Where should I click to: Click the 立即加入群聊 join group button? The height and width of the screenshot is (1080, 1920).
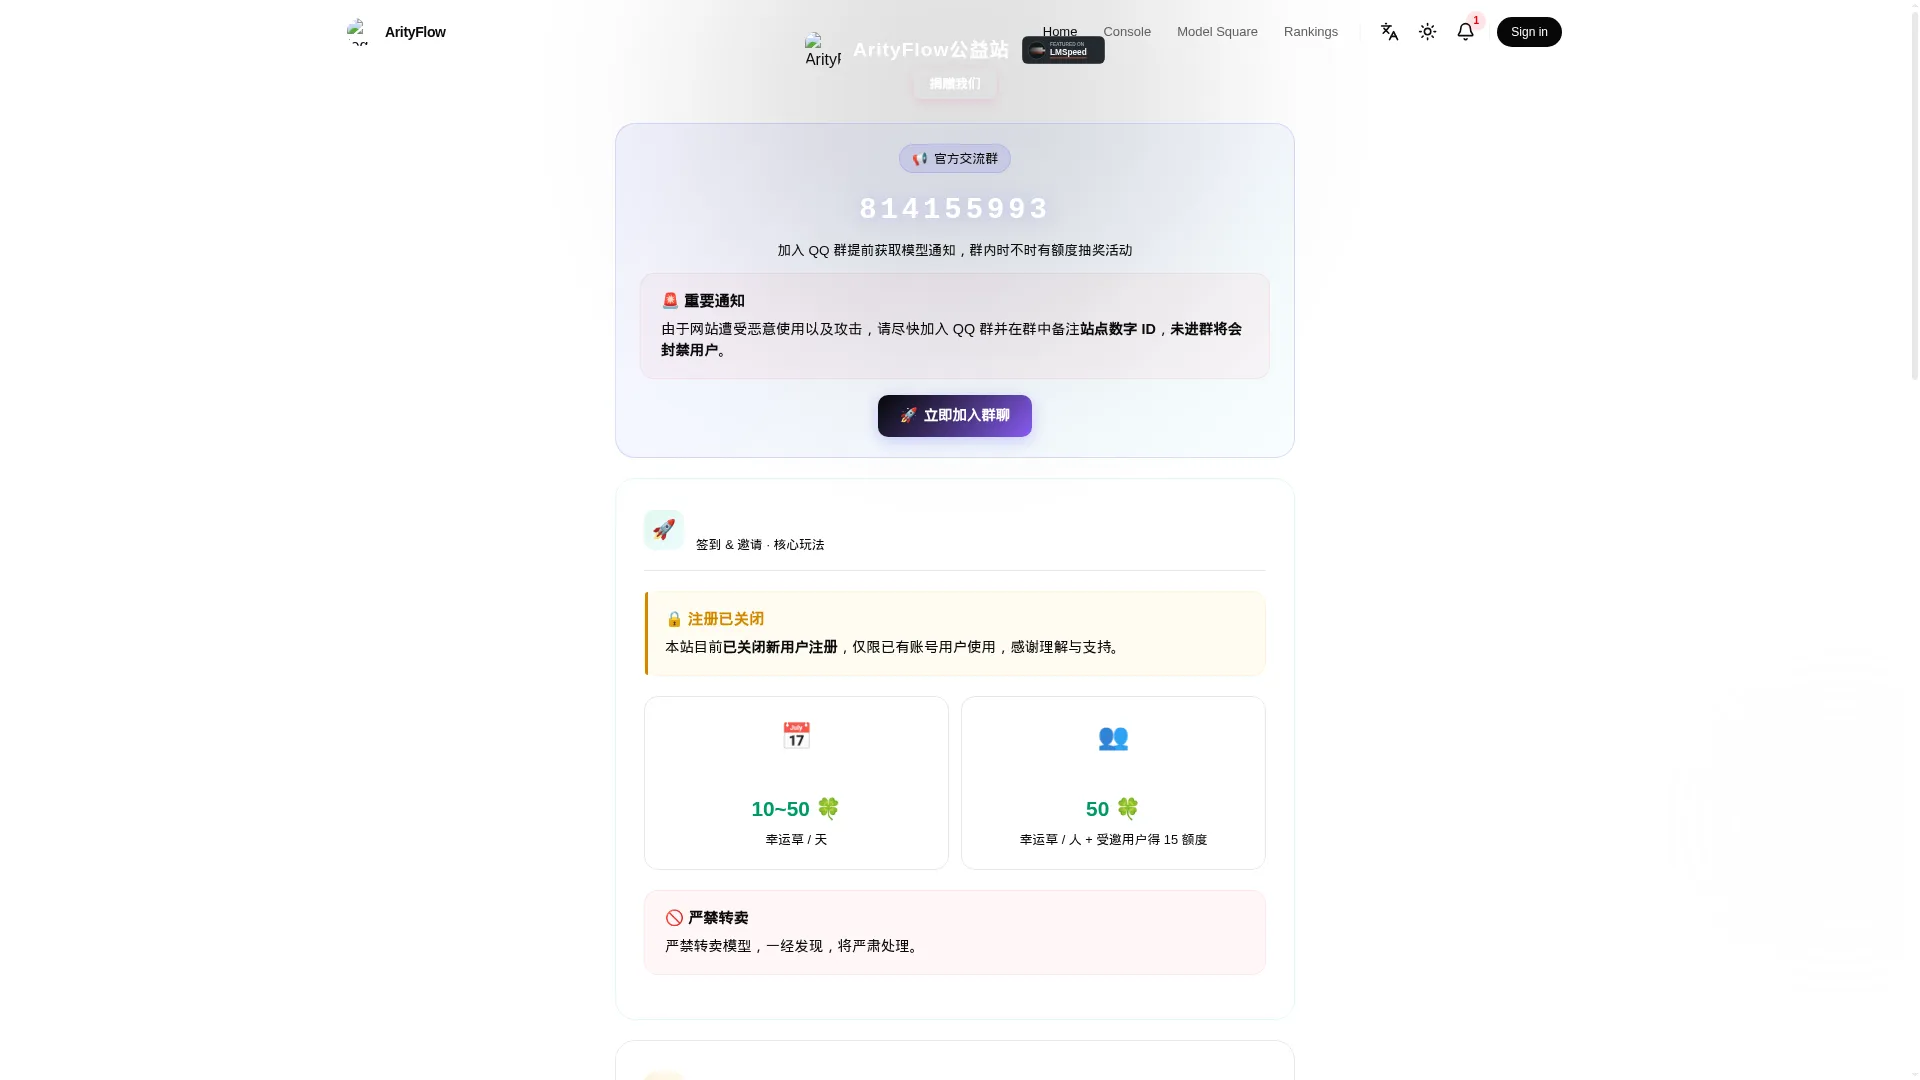(955, 416)
